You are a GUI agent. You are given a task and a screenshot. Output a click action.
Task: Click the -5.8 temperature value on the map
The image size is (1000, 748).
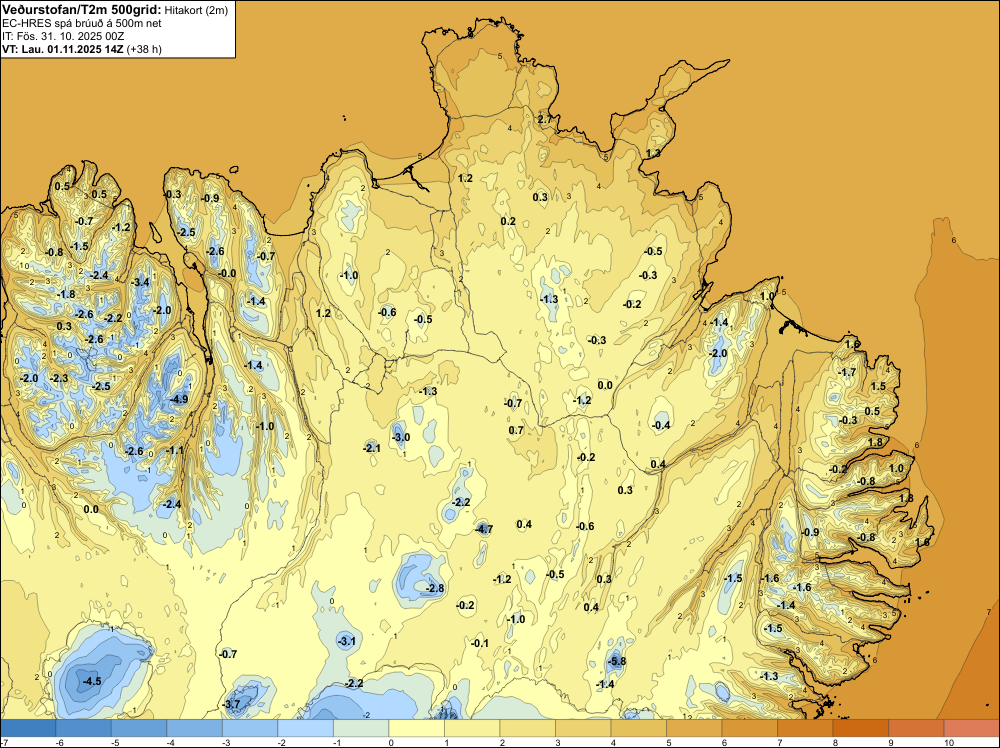coord(617,661)
